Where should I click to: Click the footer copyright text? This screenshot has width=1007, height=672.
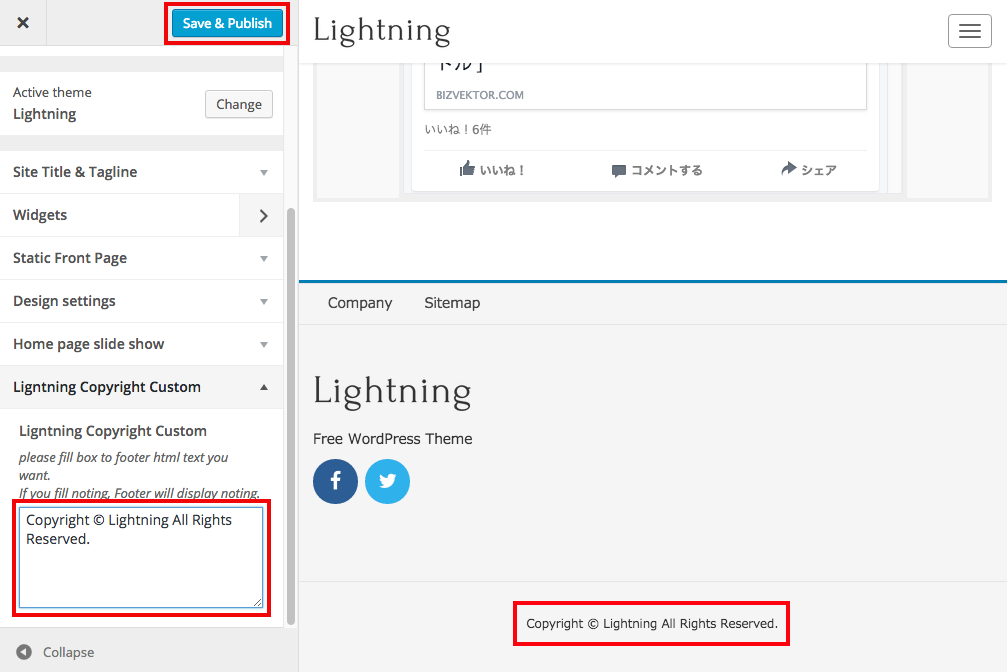point(652,624)
